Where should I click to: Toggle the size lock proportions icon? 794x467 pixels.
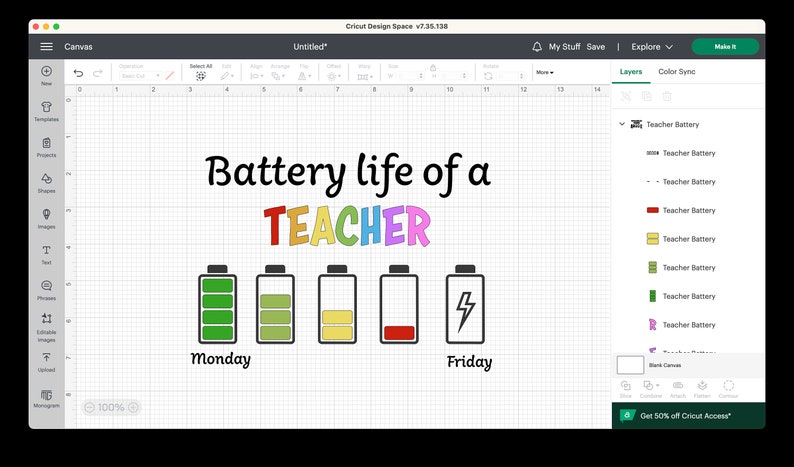[433, 67]
